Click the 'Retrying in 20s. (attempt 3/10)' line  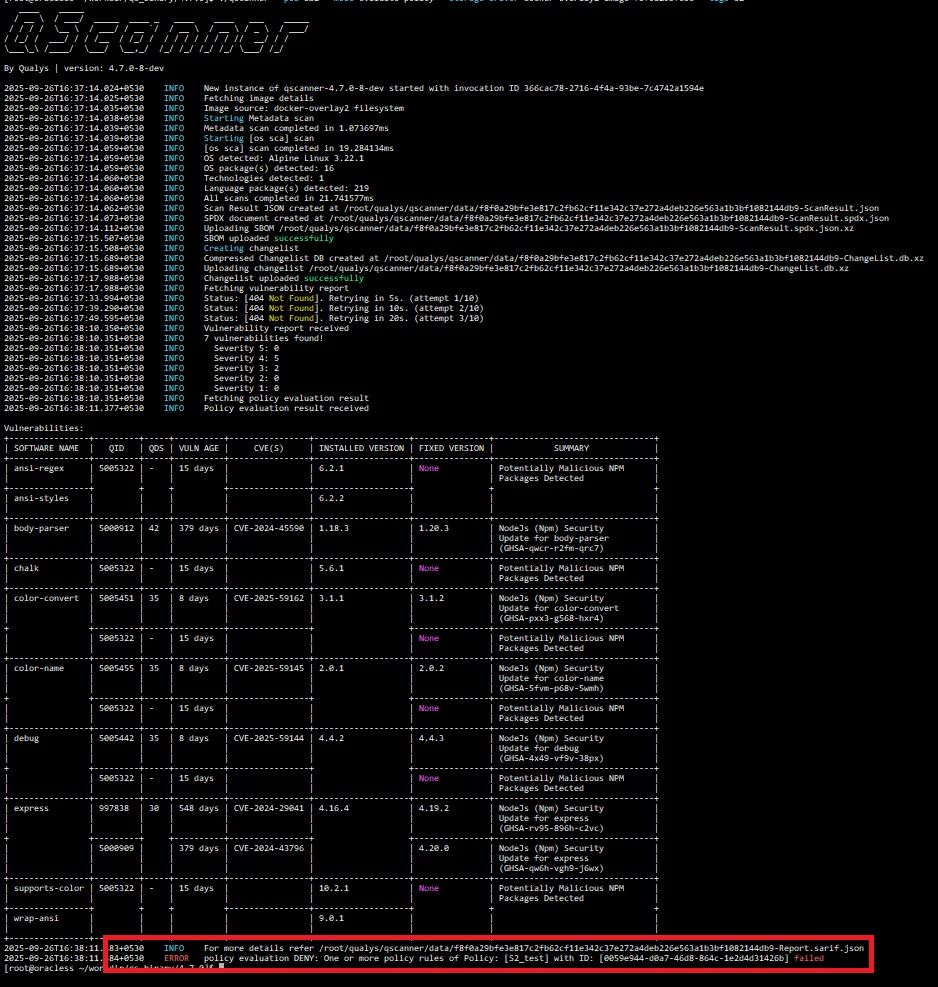[x=343, y=319]
